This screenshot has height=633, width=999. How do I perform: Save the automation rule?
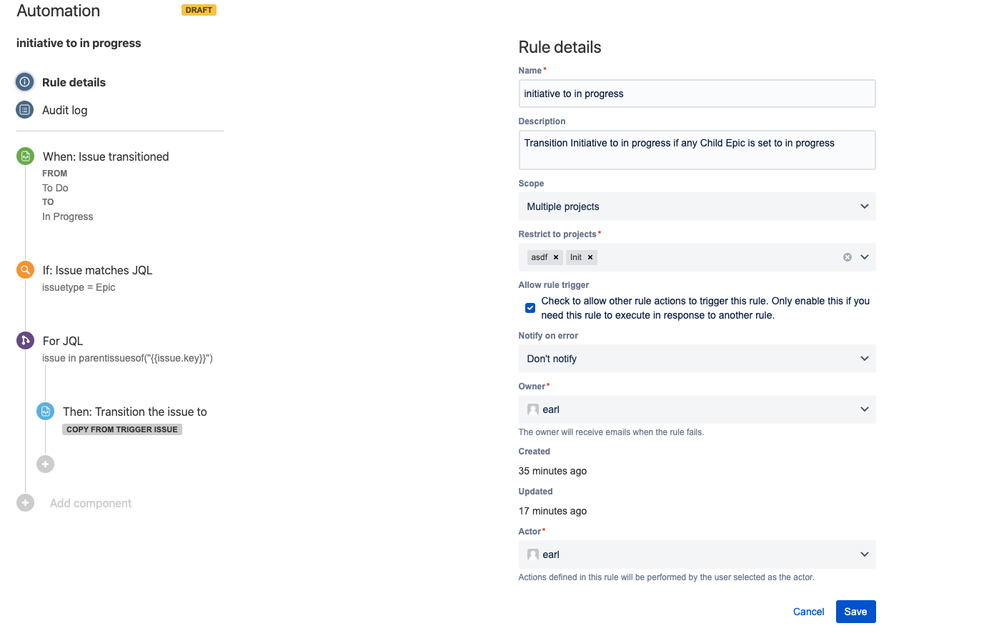pos(855,611)
